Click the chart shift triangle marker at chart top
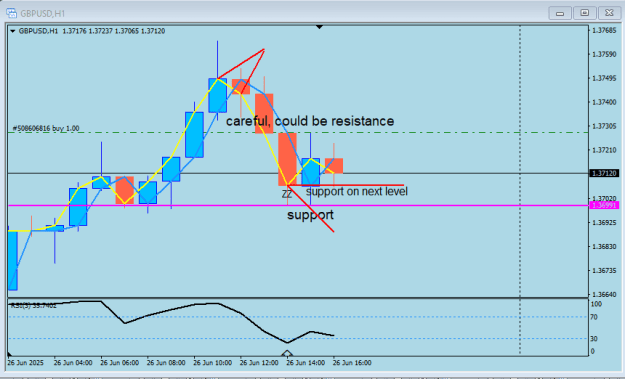The image size is (625, 379). click(319, 27)
